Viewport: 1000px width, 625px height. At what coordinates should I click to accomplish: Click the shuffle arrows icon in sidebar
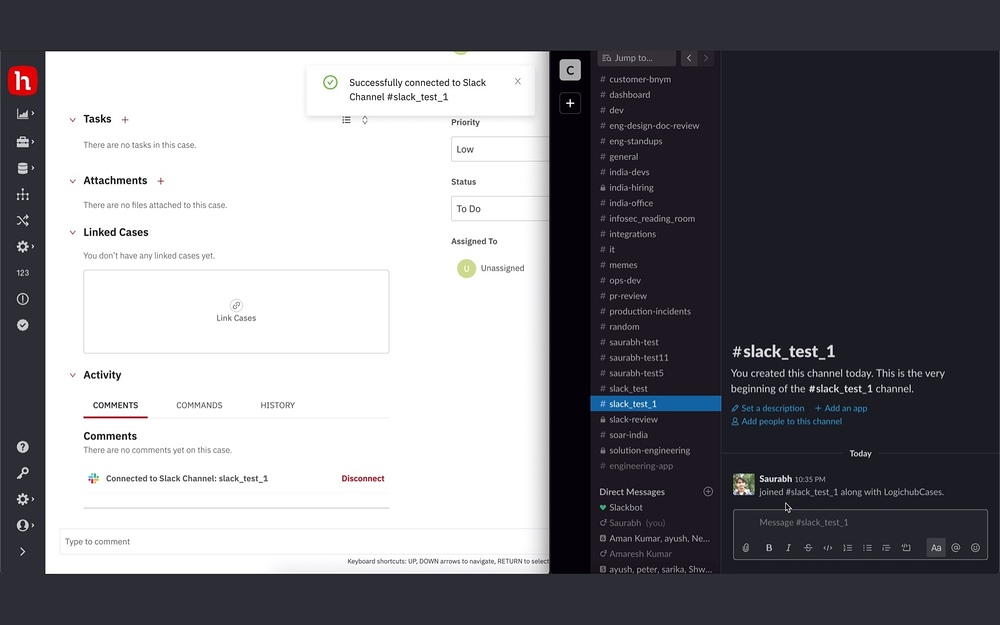(23, 221)
